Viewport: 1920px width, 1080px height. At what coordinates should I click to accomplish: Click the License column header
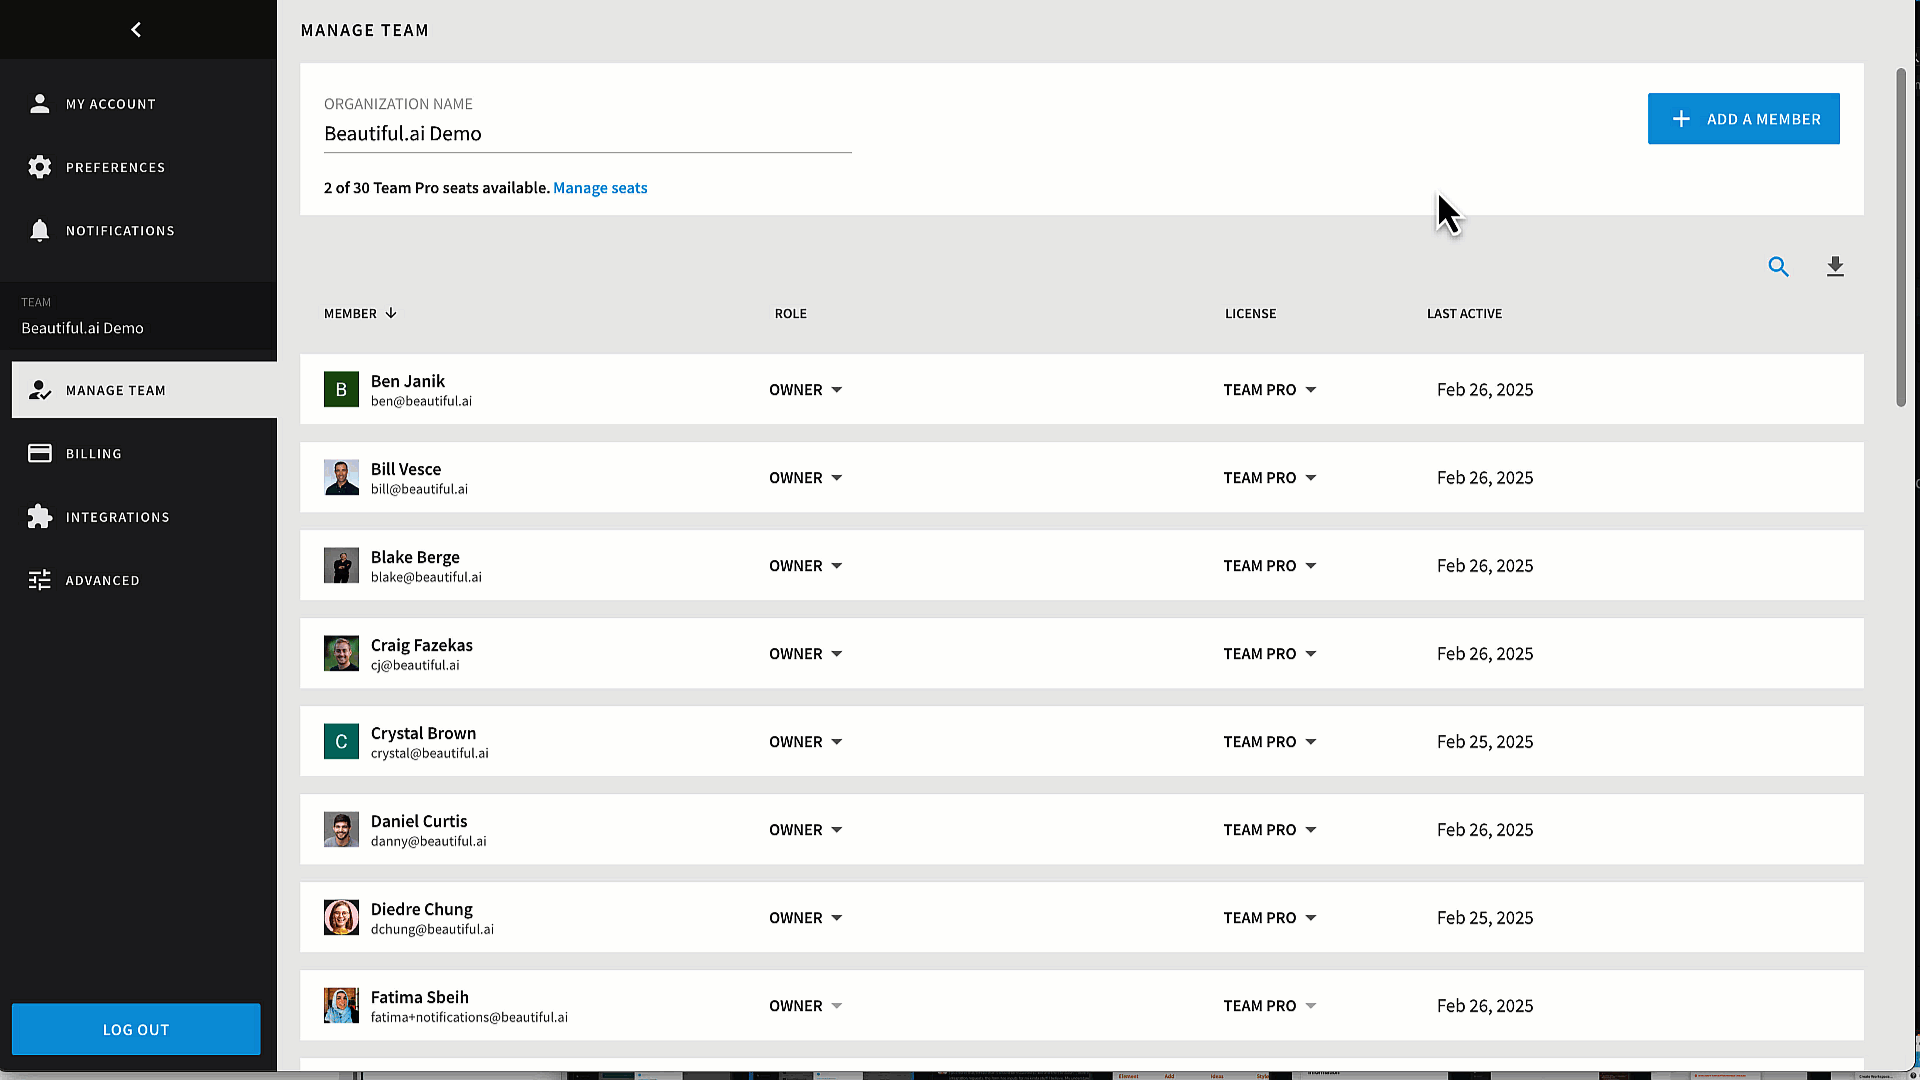pos(1250,313)
